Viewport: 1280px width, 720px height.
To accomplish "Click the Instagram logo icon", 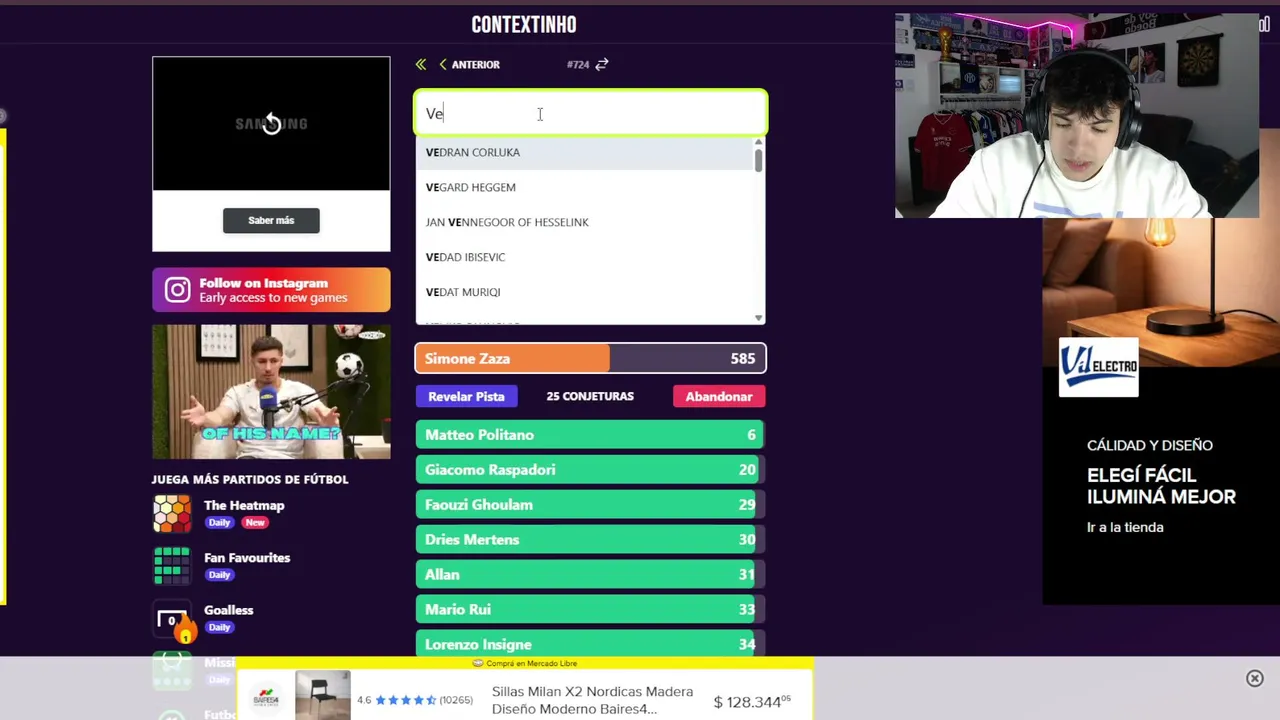I will pos(178,290).
